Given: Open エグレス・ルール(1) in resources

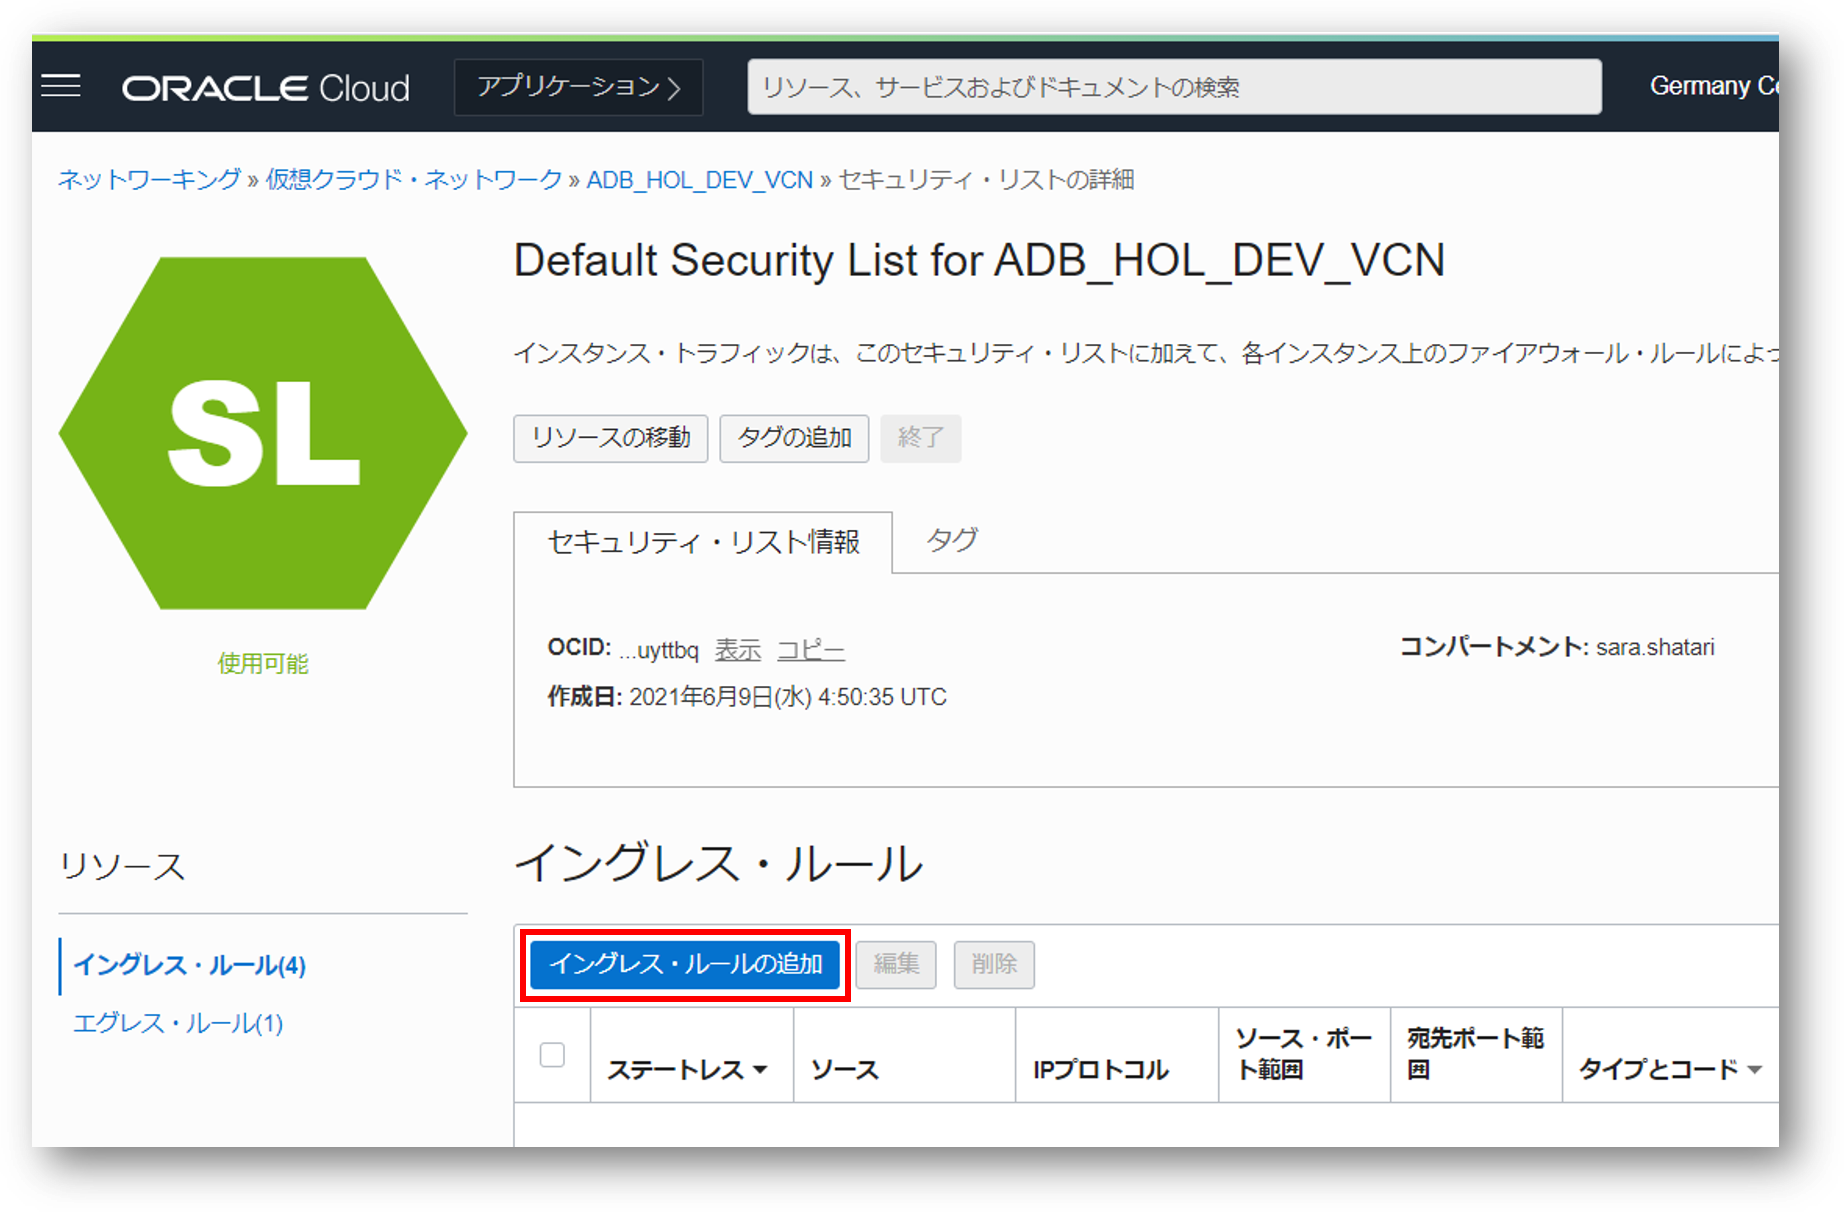Looking at the screenshot, I should (x=178, y=1023).
